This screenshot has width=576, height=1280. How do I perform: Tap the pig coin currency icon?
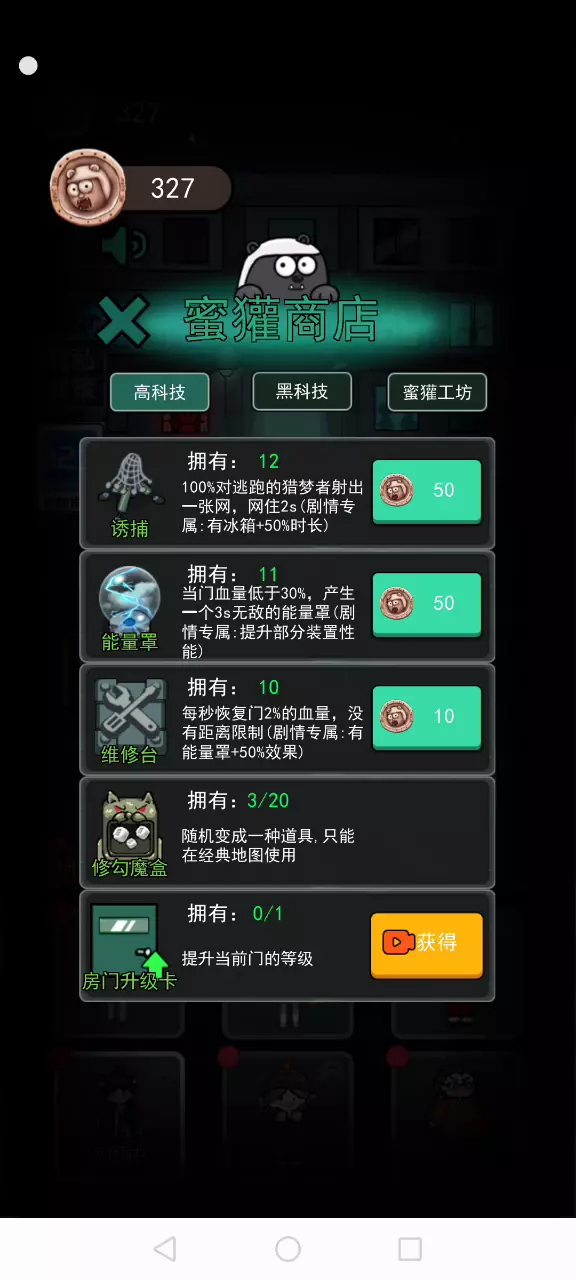pyautogui.click(x=88, y=187)
